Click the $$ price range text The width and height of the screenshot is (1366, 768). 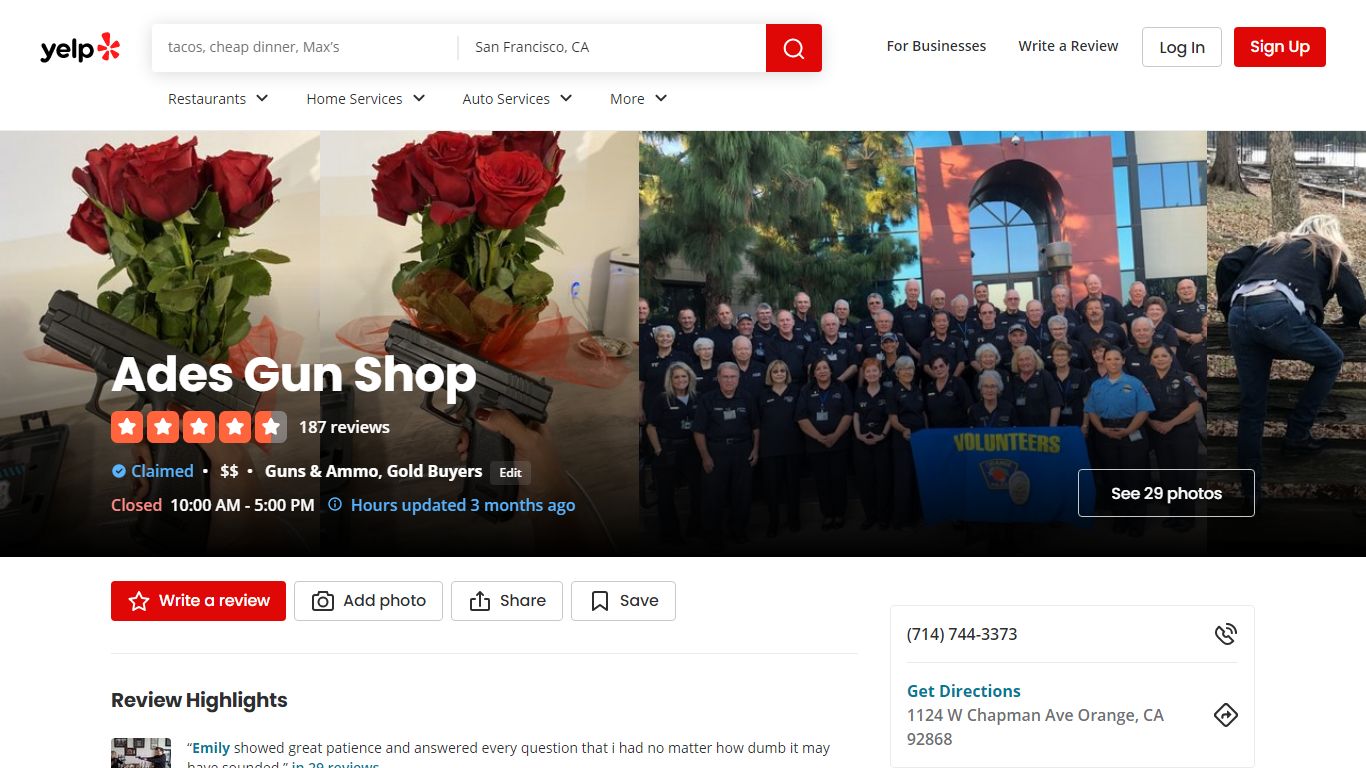pos(229,471)
